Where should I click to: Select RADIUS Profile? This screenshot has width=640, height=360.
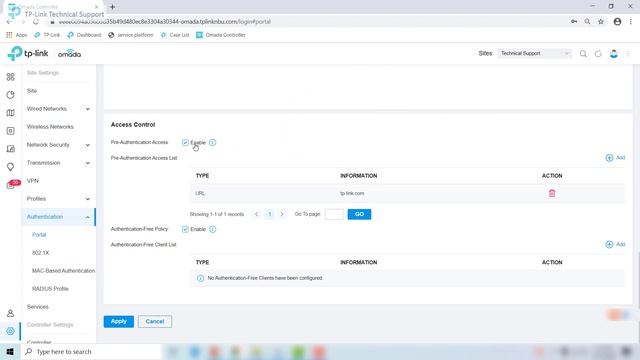[50, 289]
